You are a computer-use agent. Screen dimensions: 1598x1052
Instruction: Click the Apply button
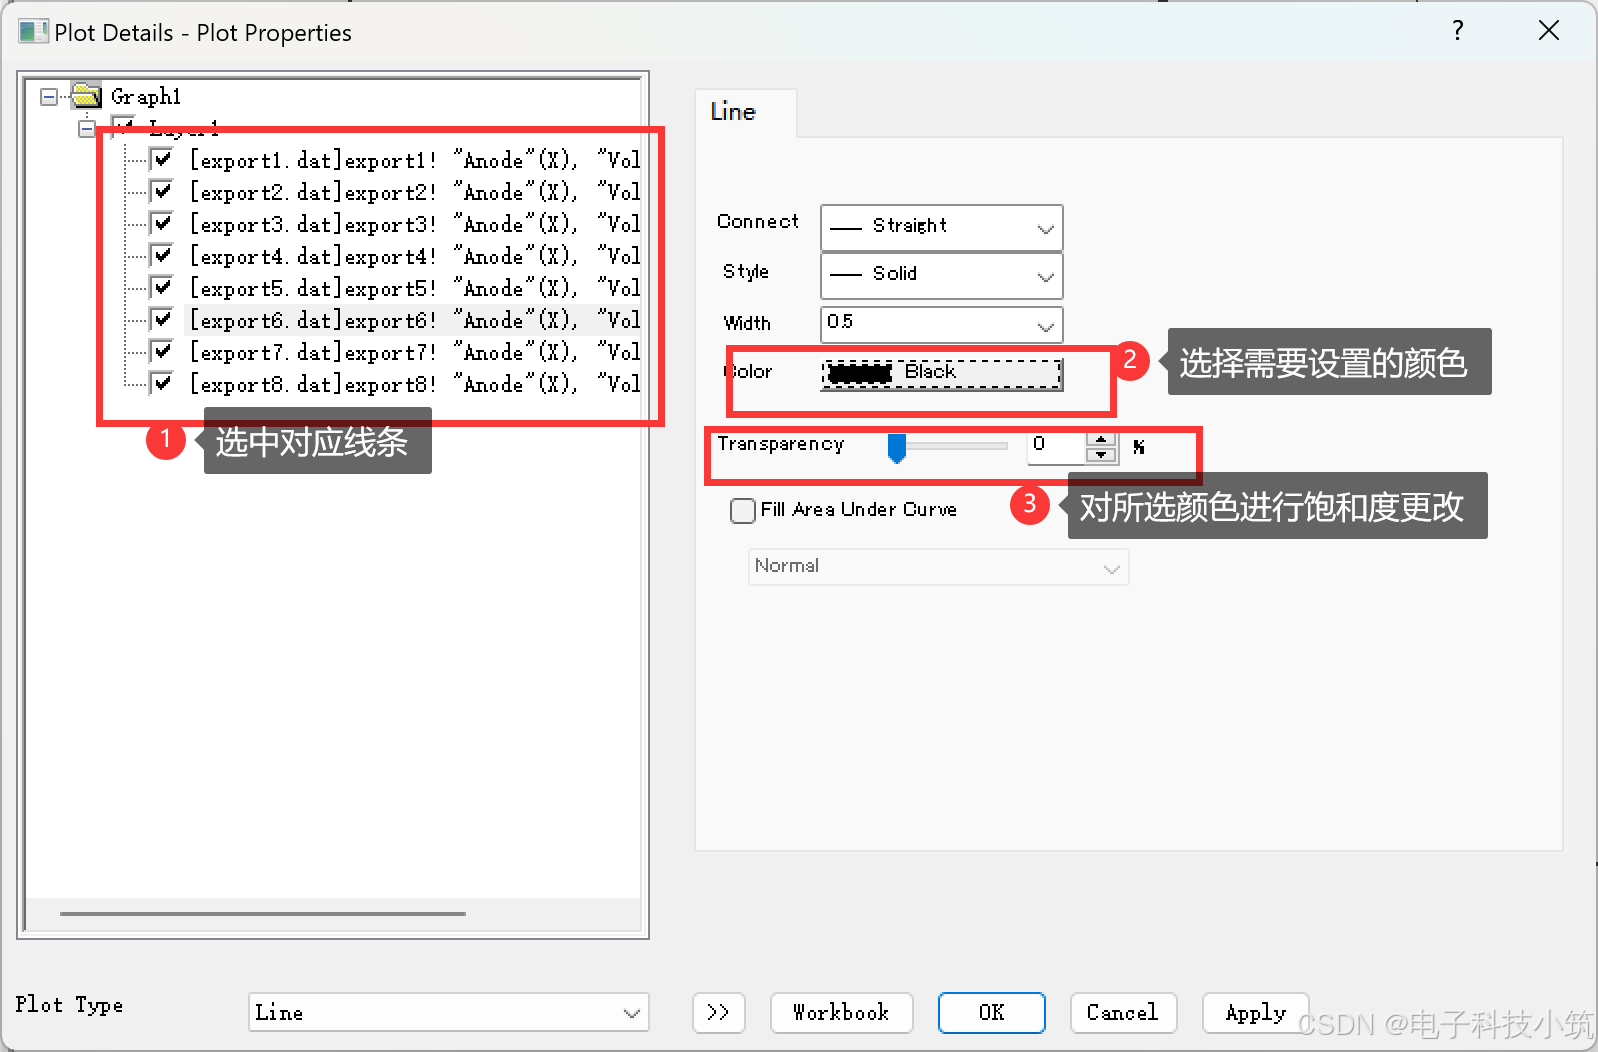1255,1012
